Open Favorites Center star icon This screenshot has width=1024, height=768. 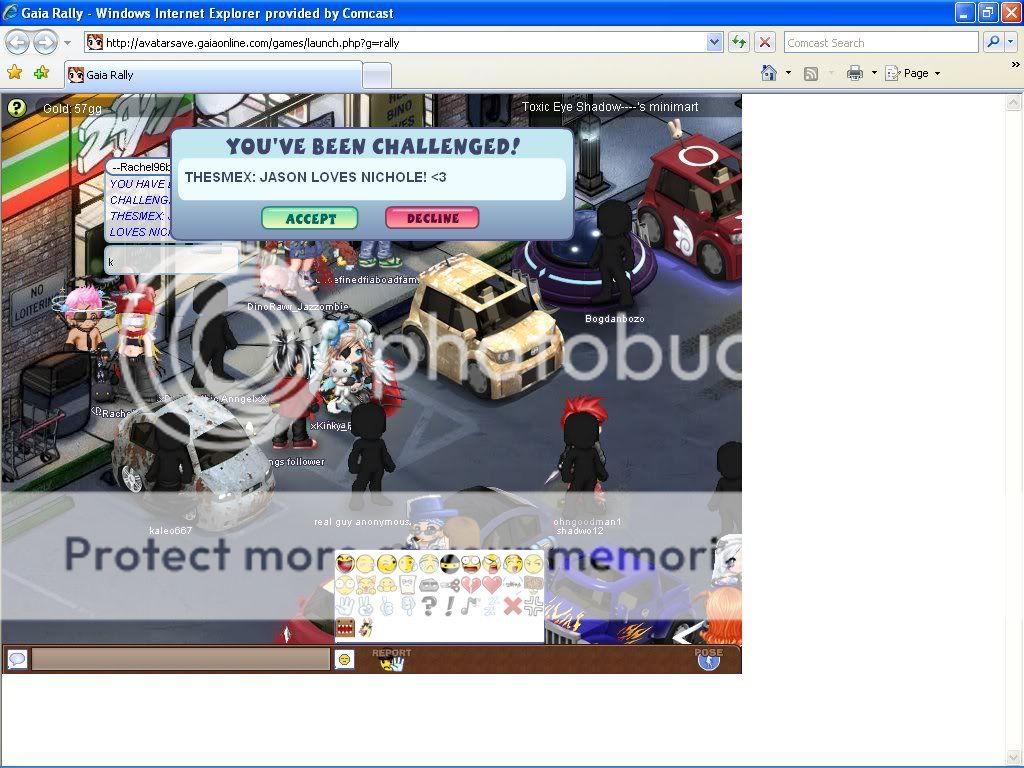(15, 73)
